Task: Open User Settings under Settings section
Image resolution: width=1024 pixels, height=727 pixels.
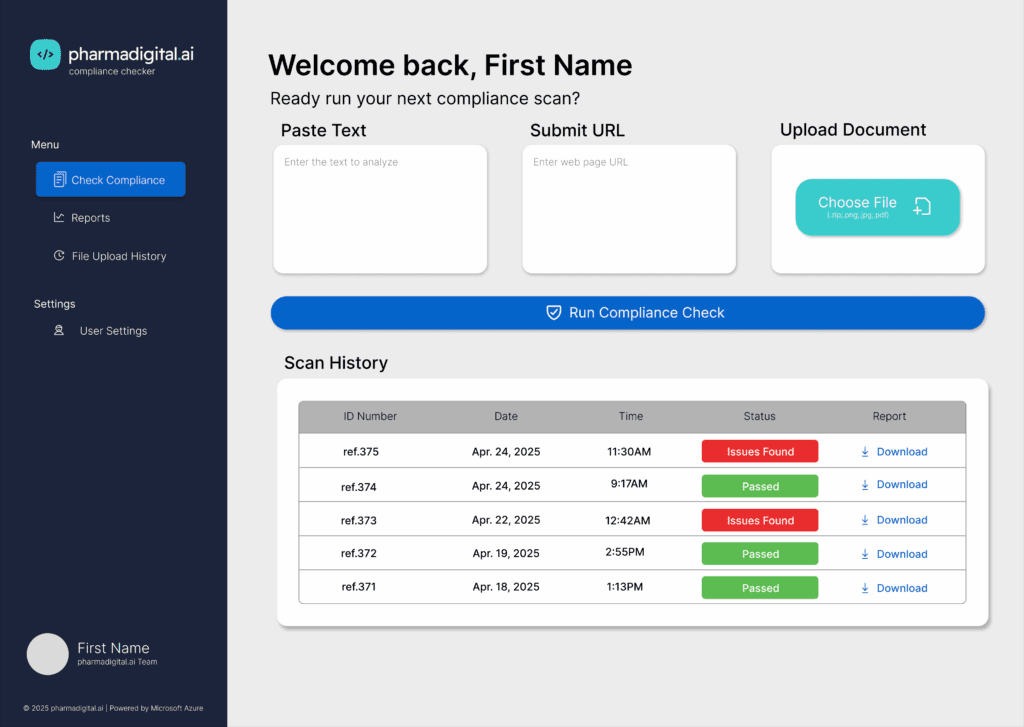Action: pyautogui.click(x=114, y=330)
